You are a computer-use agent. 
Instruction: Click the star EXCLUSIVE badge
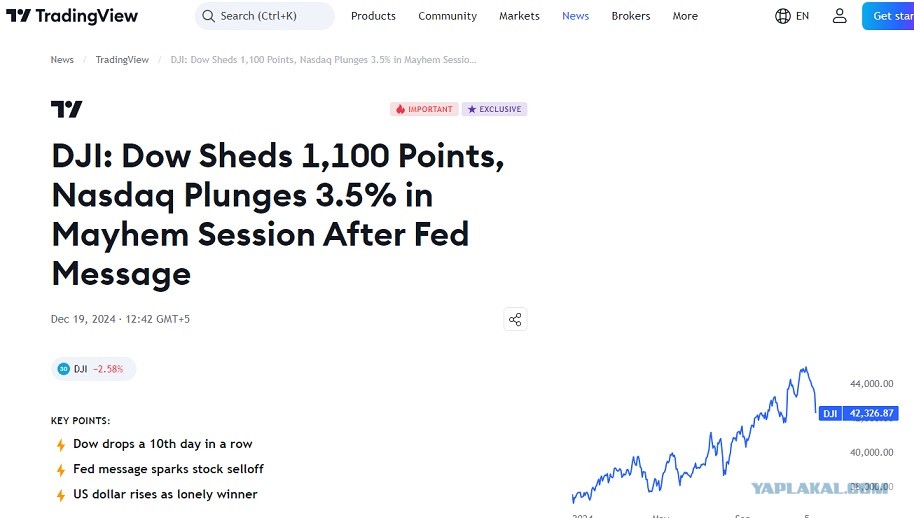click(494, 109)
